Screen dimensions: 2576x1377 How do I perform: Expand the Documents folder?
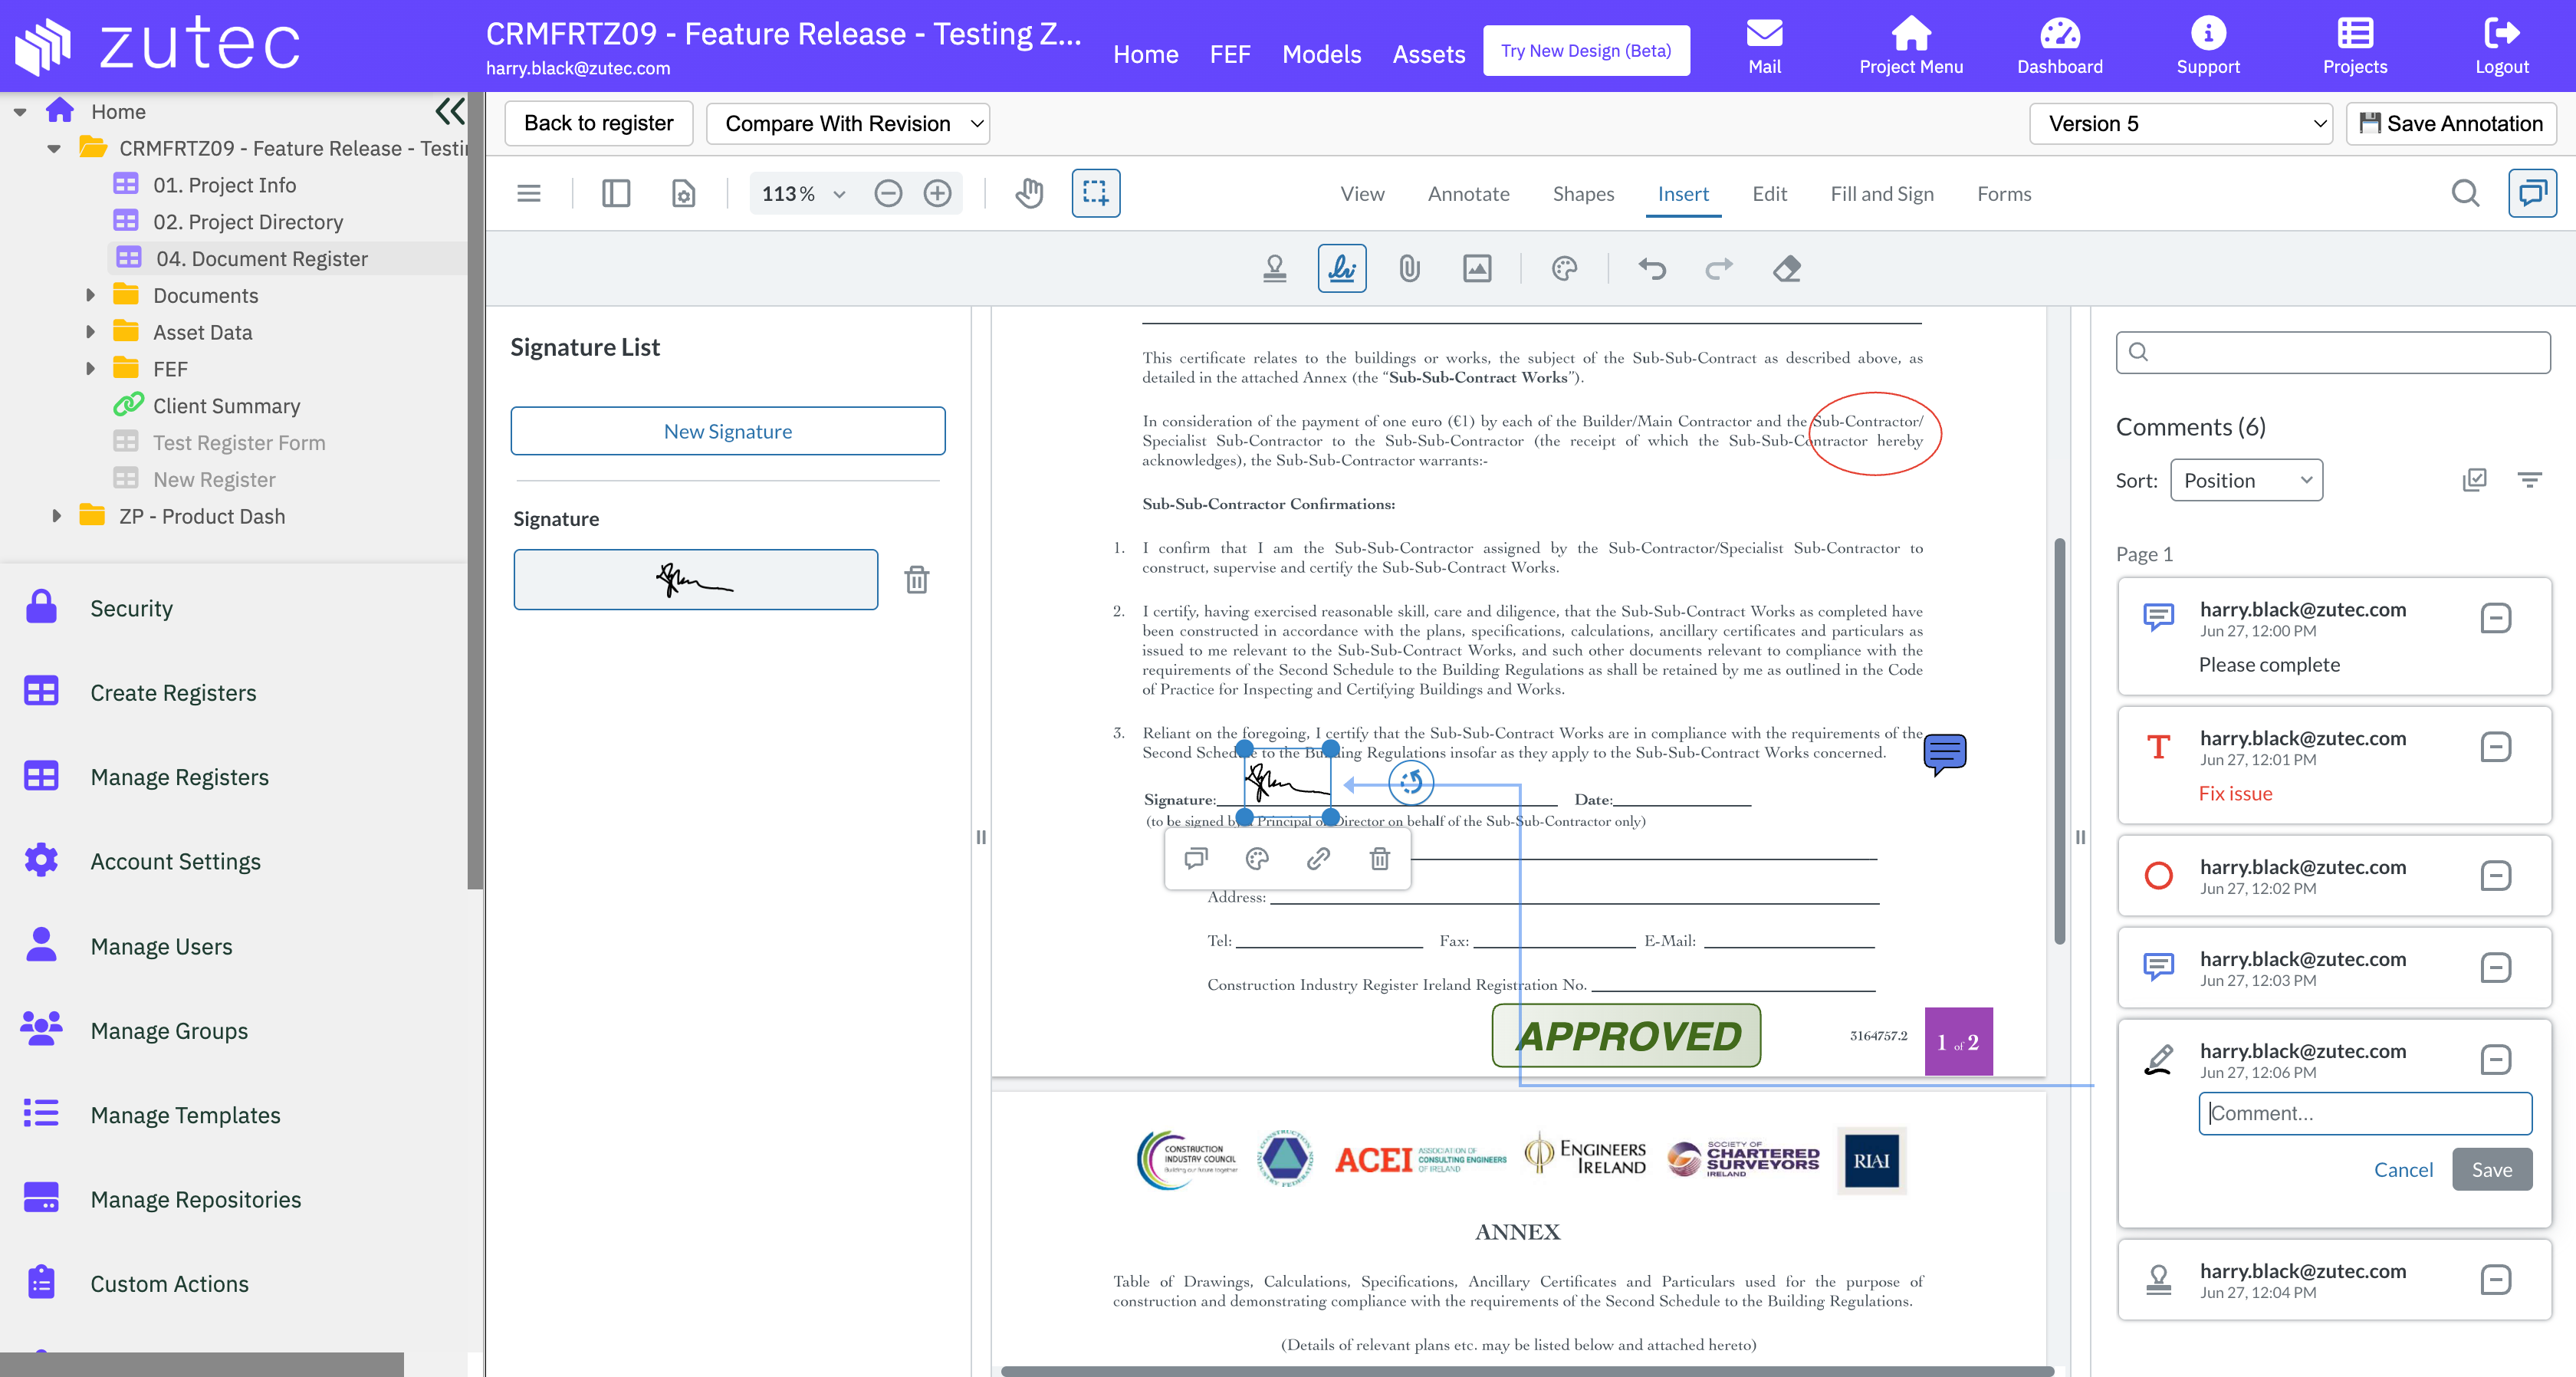(x=90, y=295)
